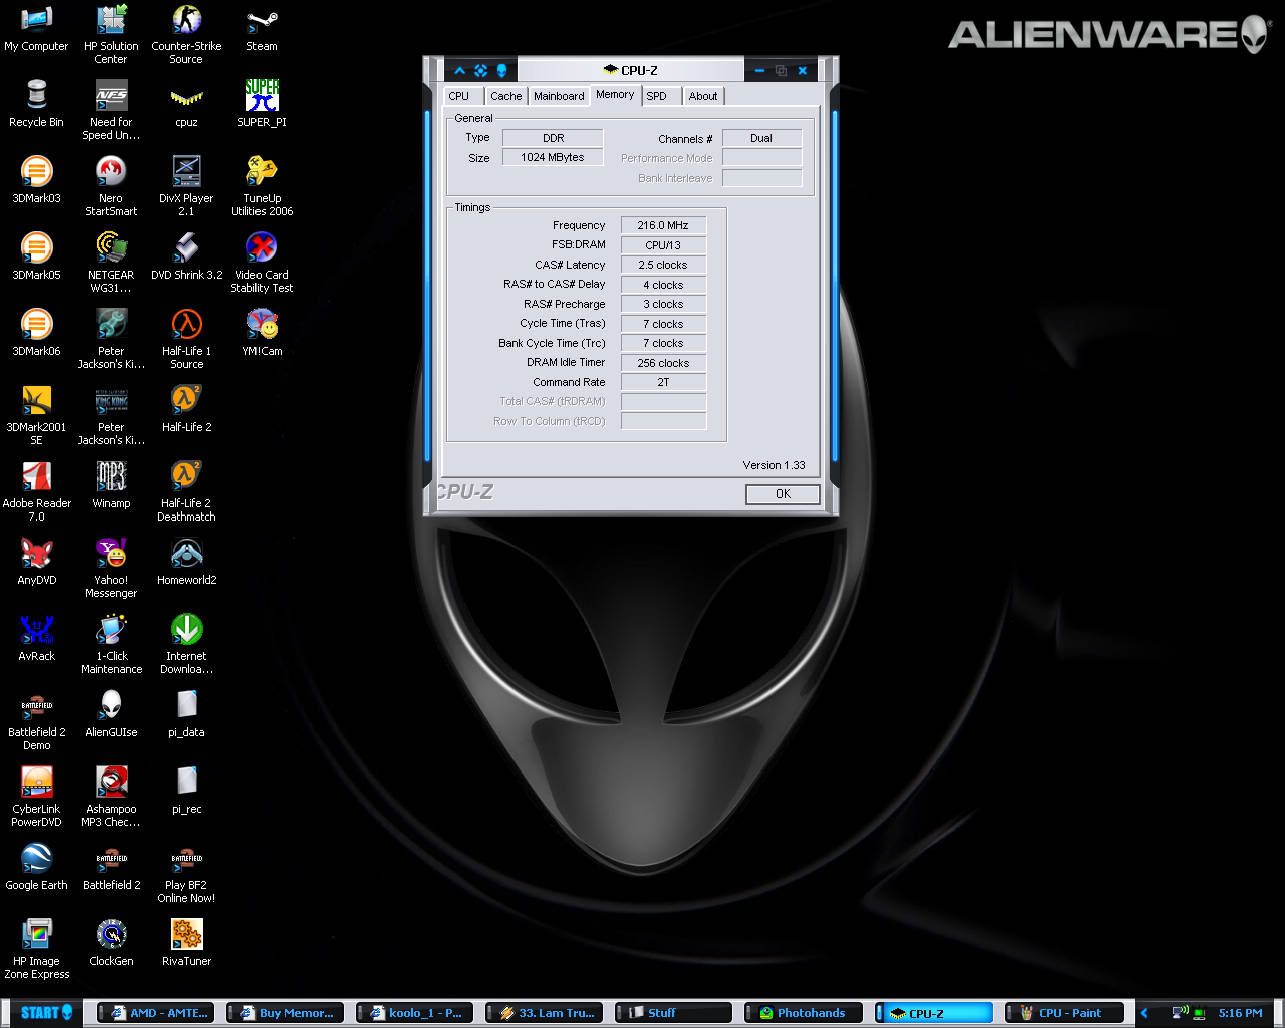Open AvRack icon
The width and height of the screenshot is (1285, 1028).
point(36,639)
